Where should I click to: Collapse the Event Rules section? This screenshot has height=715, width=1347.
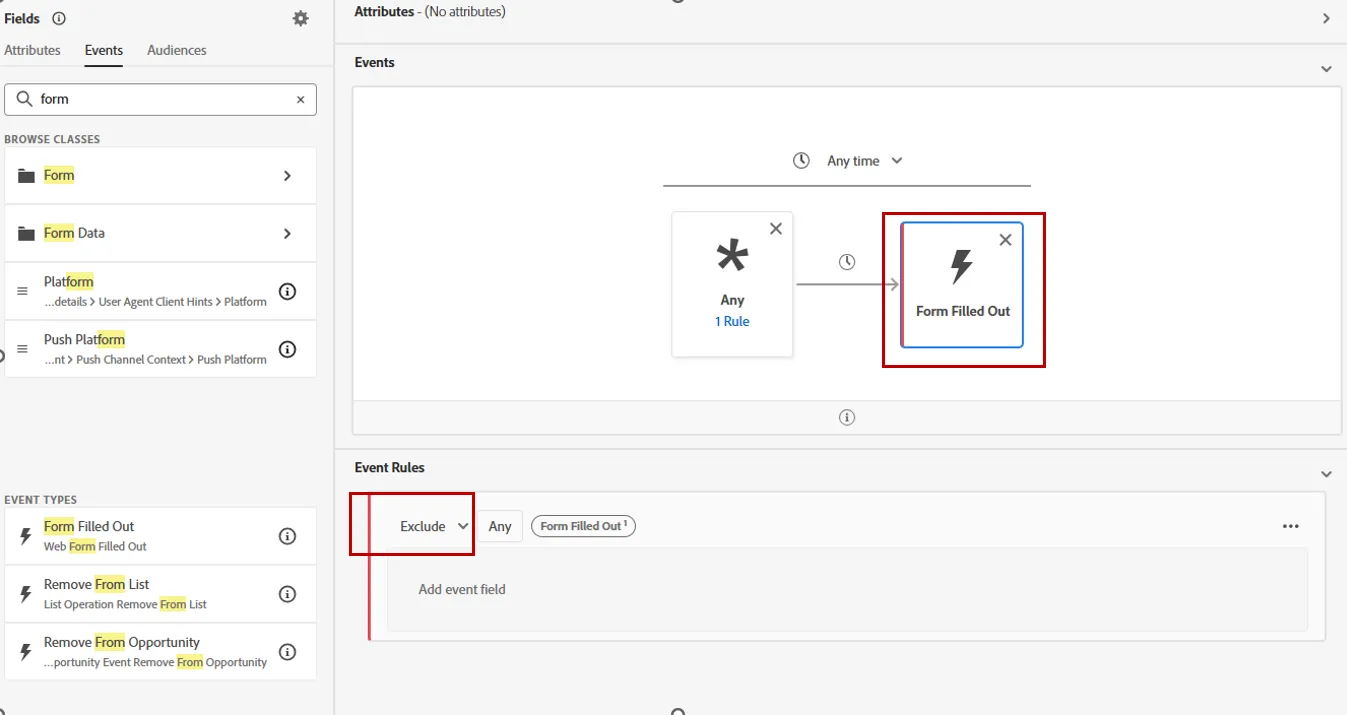tap(1326, 474)
